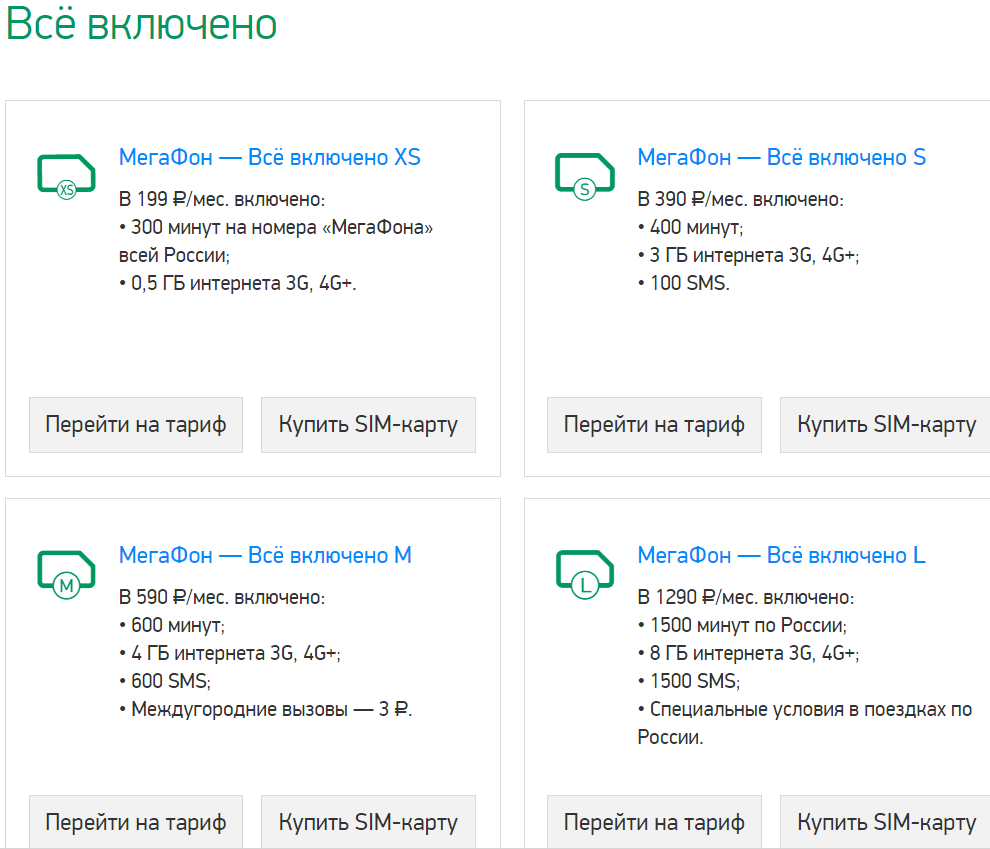The height and width of the screenshot is (849, 990).
Task: Click Перейти на тариф for M plan
Action: pos(136,822)
